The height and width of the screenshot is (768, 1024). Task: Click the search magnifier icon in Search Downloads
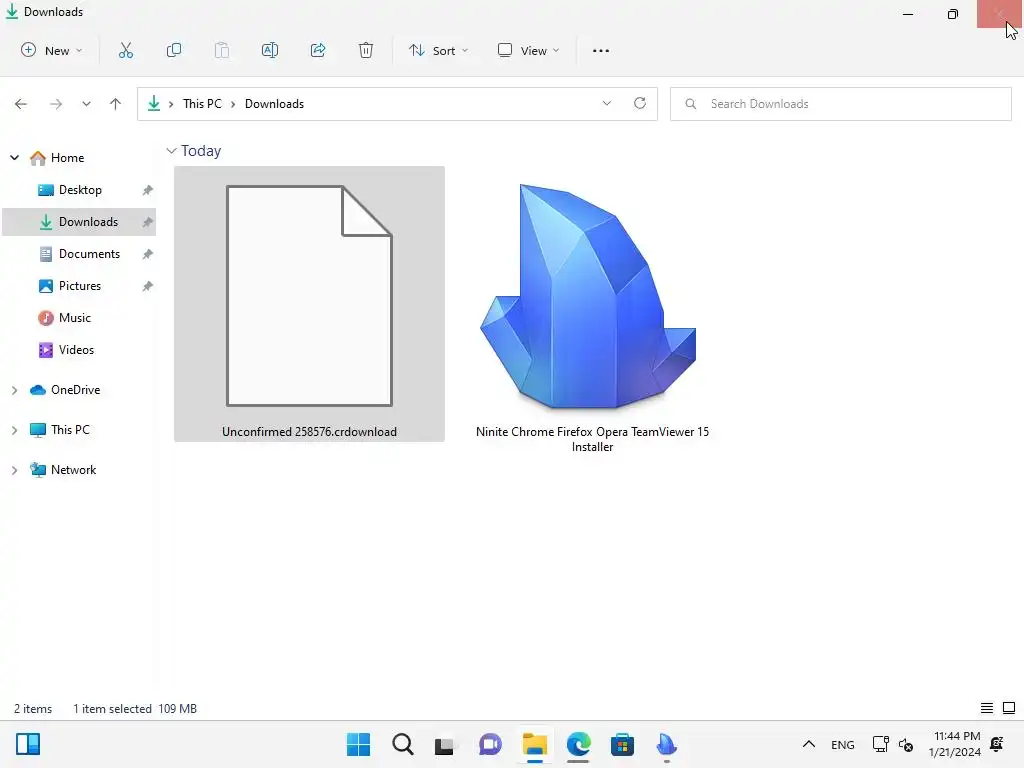pyautogui.click(x=690, y=104)
